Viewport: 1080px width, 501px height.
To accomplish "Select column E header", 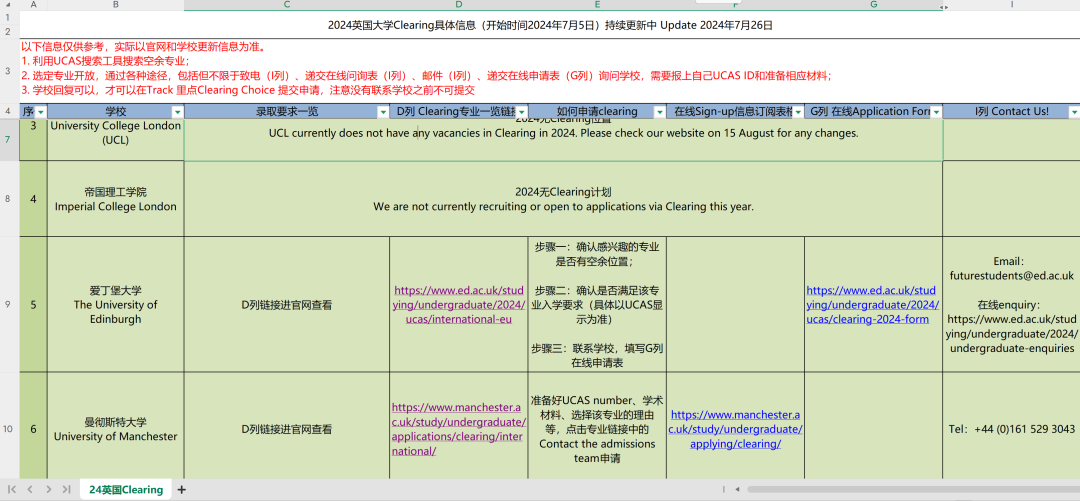I will tap(597, 4).
